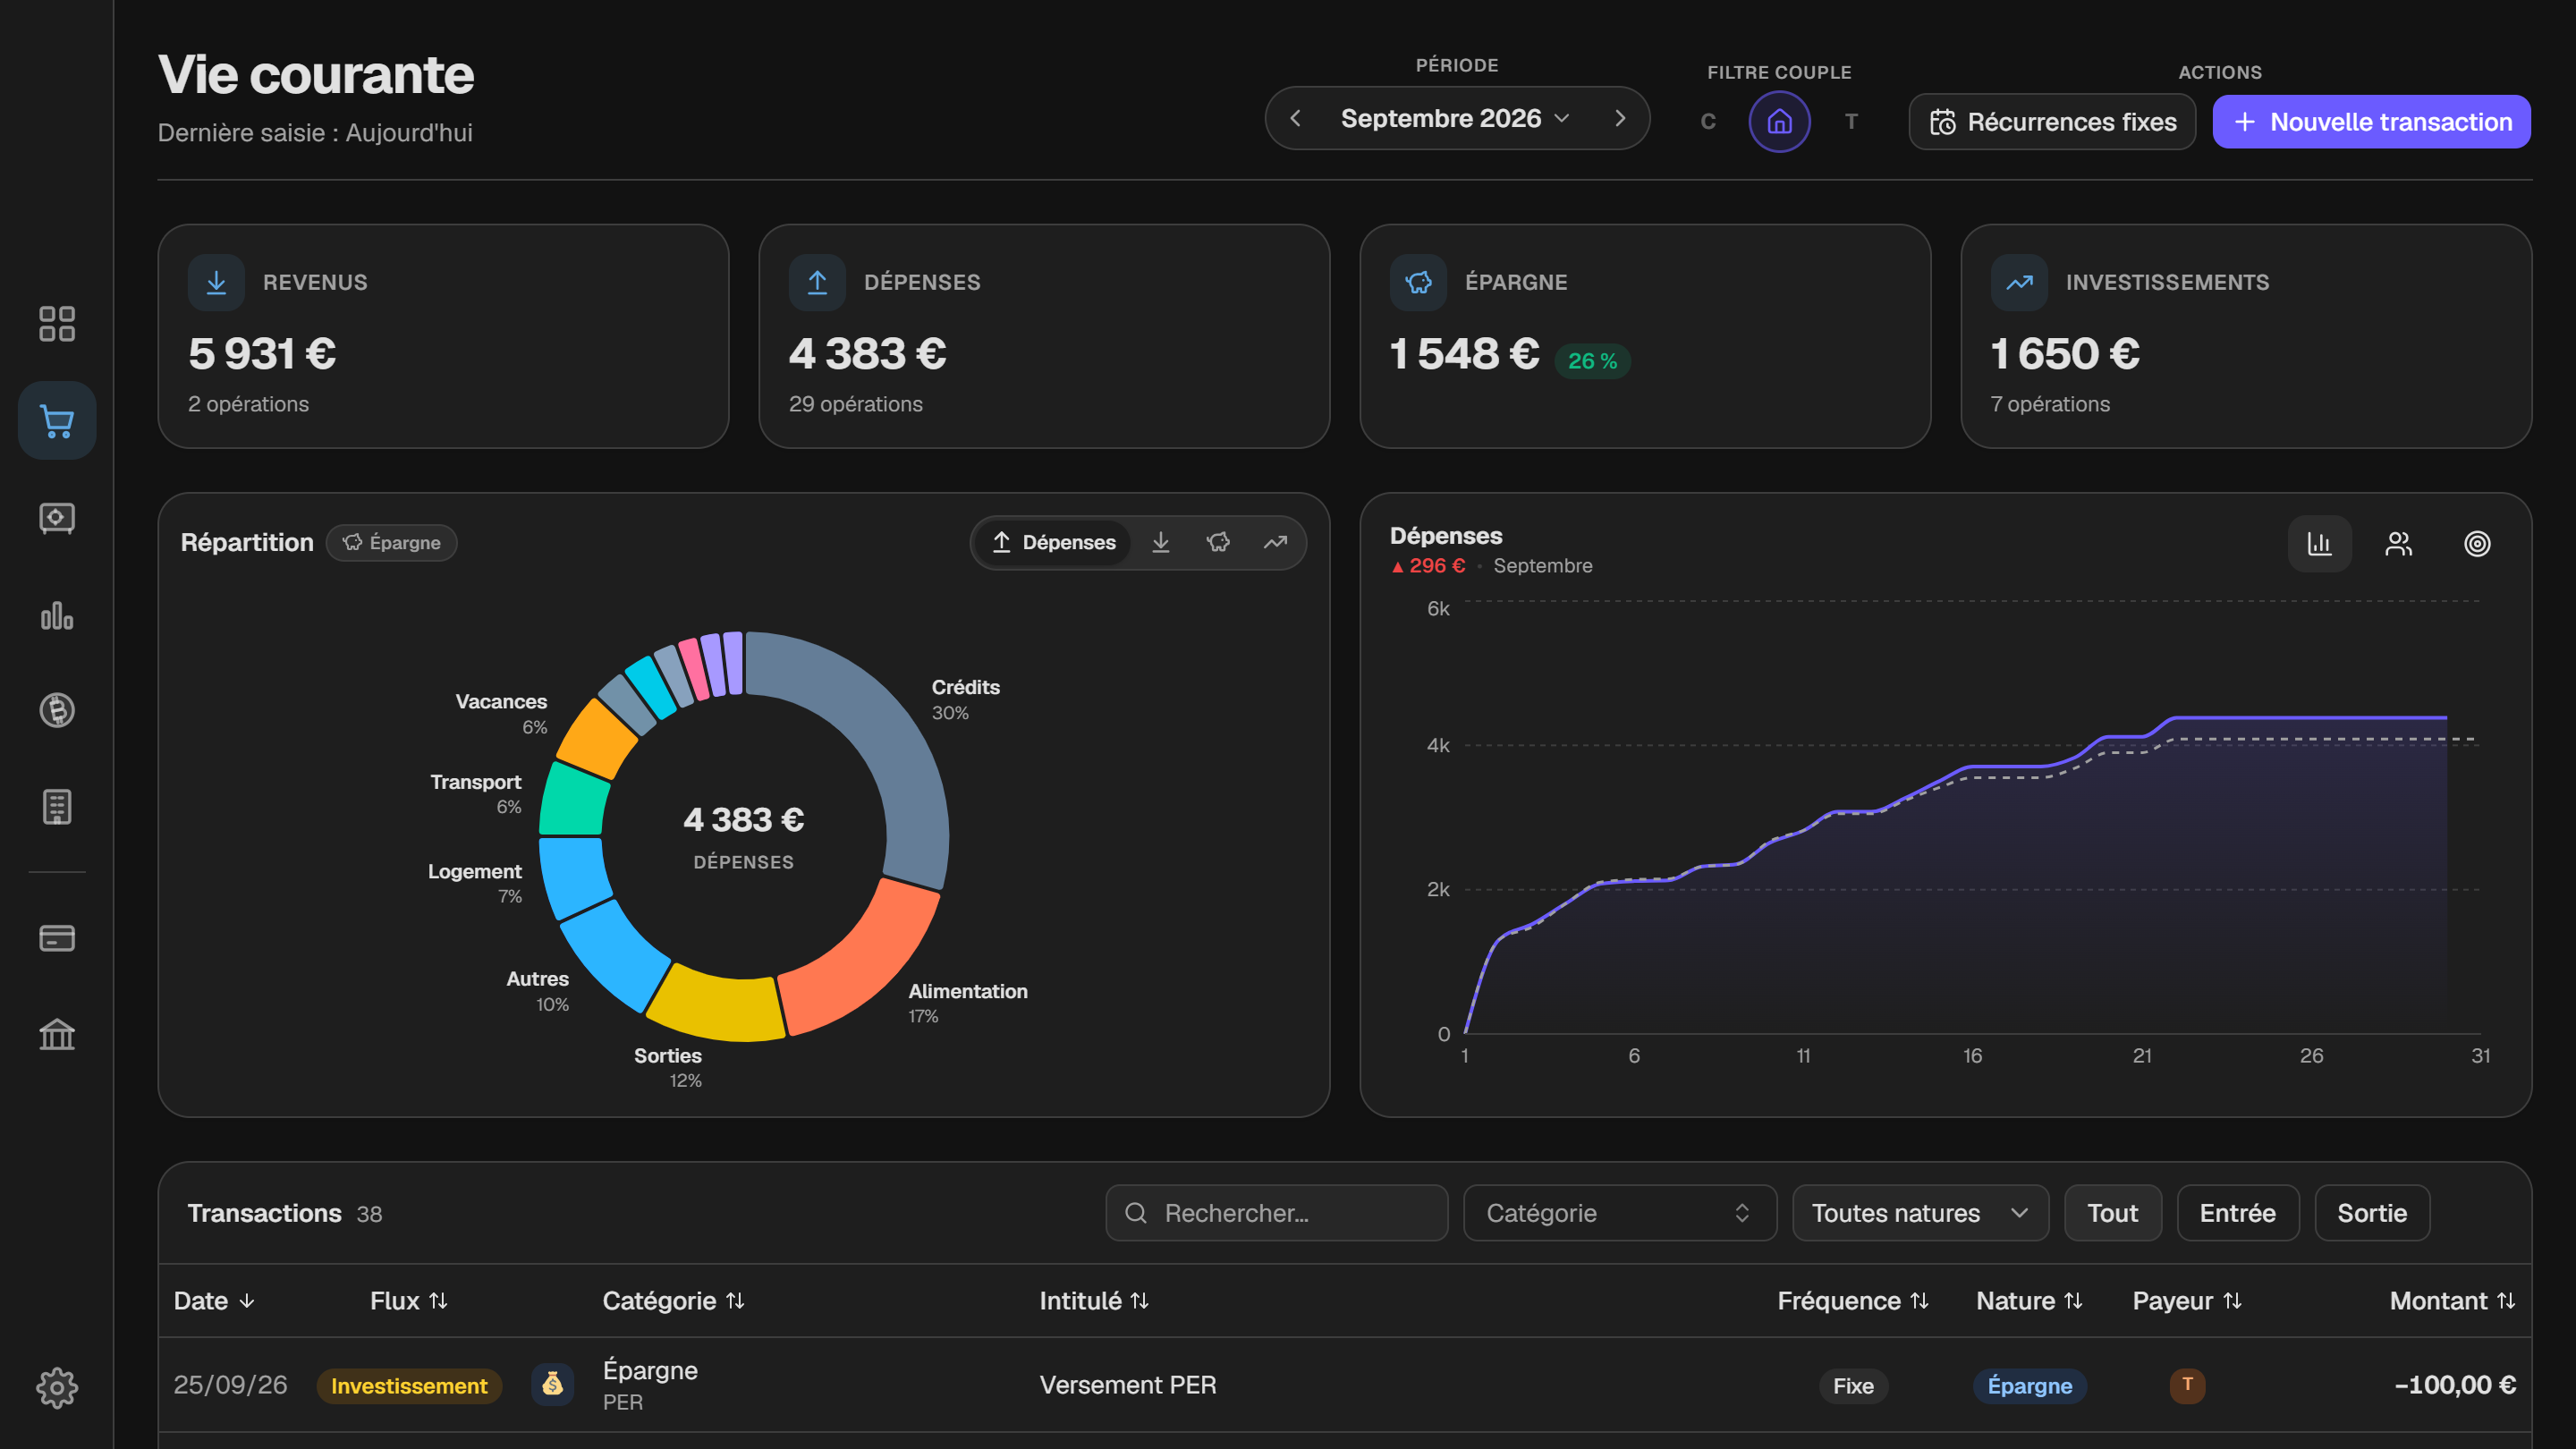Show target goal view in Dépenses panel
This screenshot has width=2576, height=1449.
point(2477,544)
